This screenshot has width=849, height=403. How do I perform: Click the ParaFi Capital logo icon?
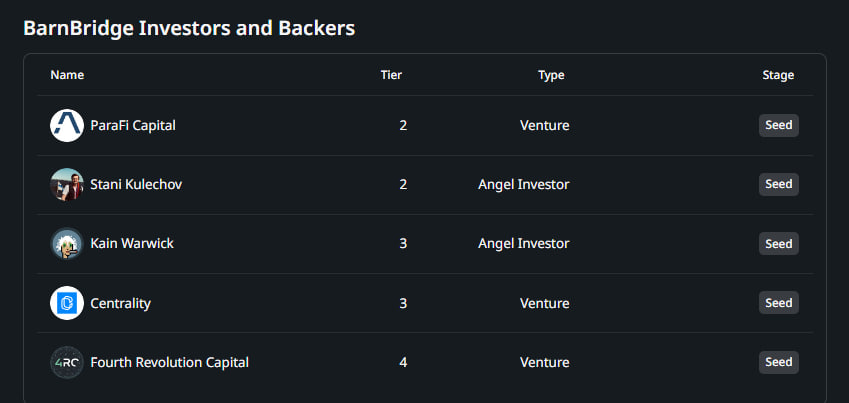[x=67, y=125]
